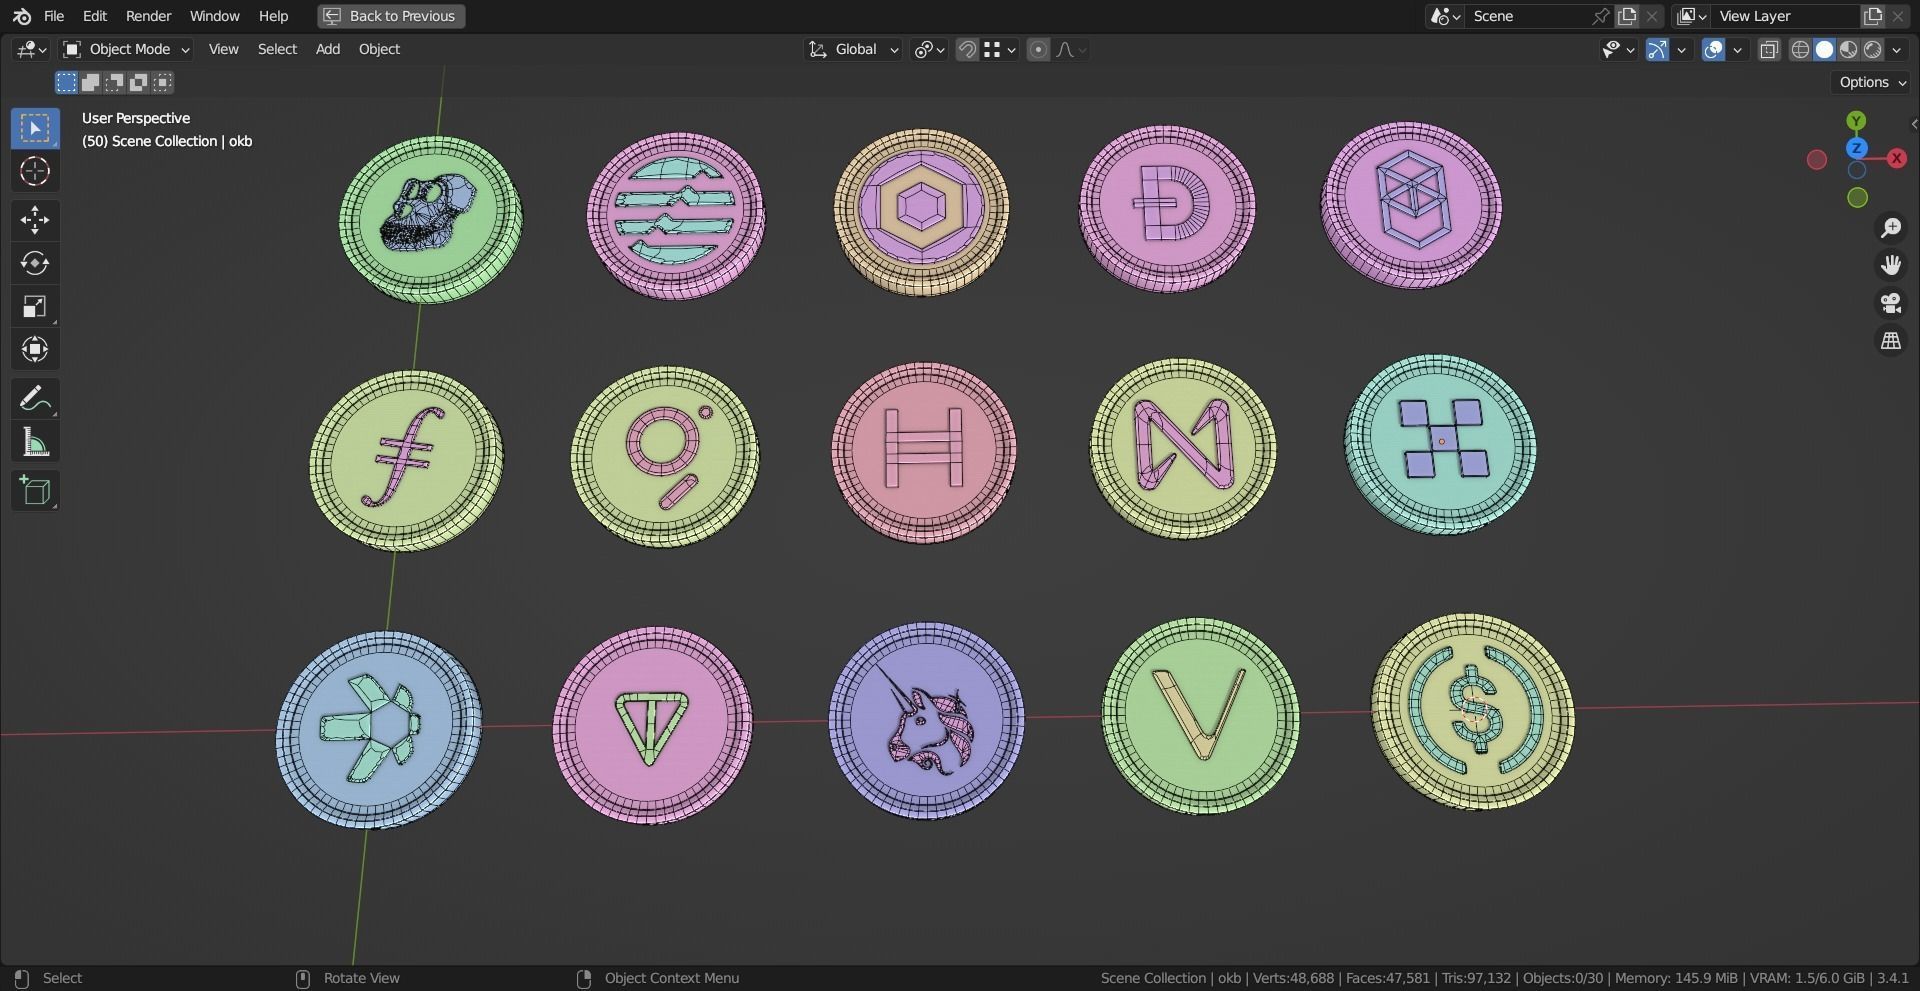Toggle X-ray mode
The height and width of the screenshot is (991, 1920).
coord(1769,49)
